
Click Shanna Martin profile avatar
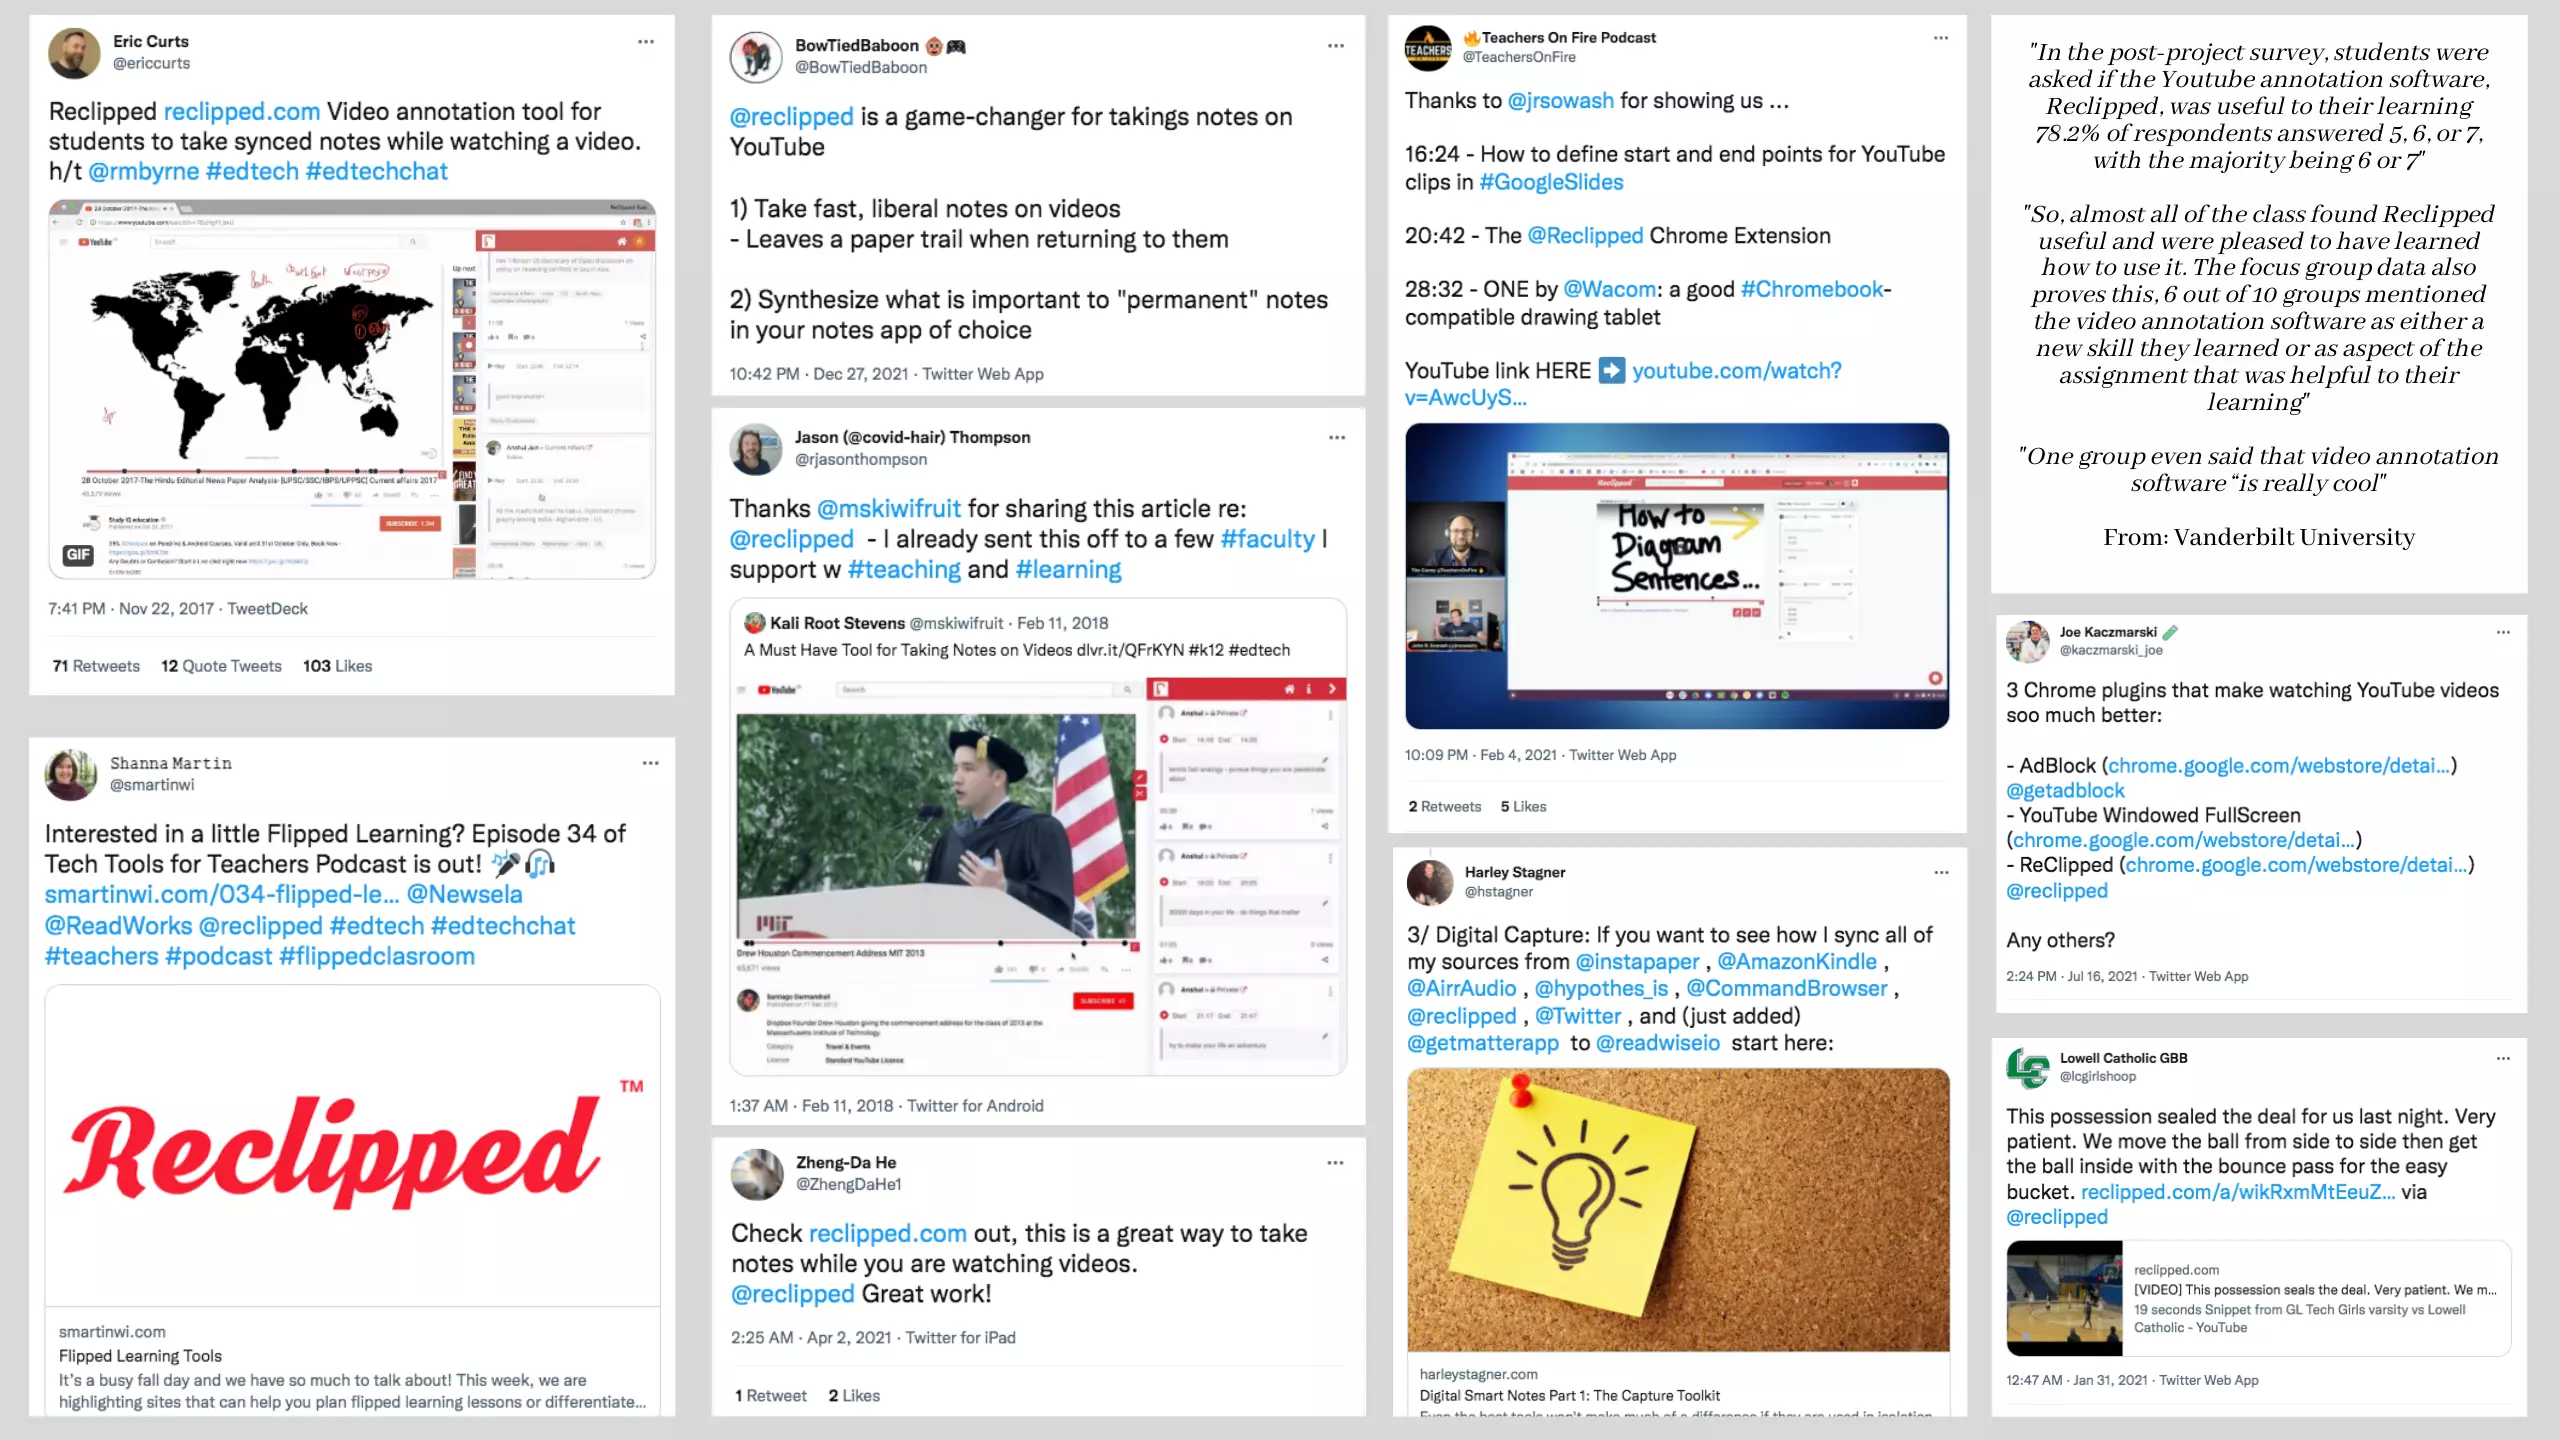pos(70,774)
